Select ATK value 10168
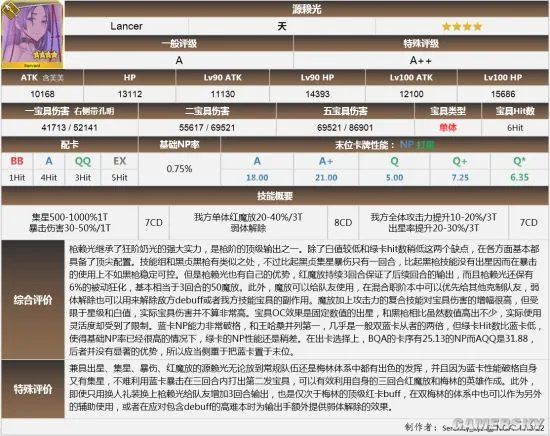Viewport: 550px width, 436px height. 42,94
